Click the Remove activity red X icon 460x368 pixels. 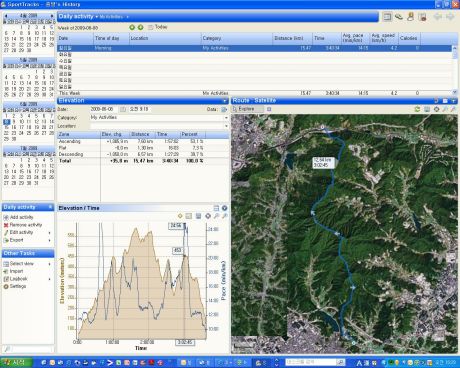[6, 225]
